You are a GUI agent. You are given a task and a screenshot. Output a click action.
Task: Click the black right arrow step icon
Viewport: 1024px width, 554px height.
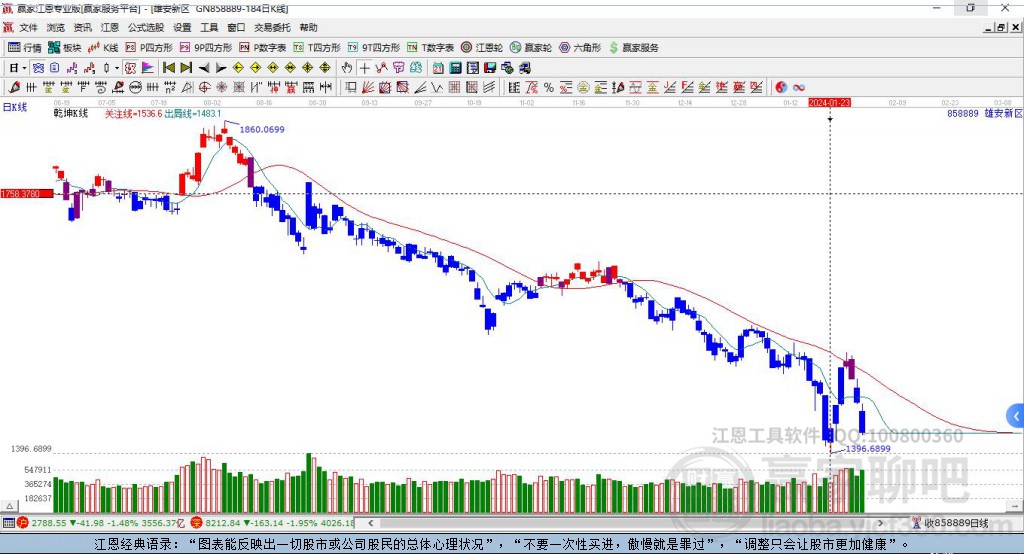(221, 68)
